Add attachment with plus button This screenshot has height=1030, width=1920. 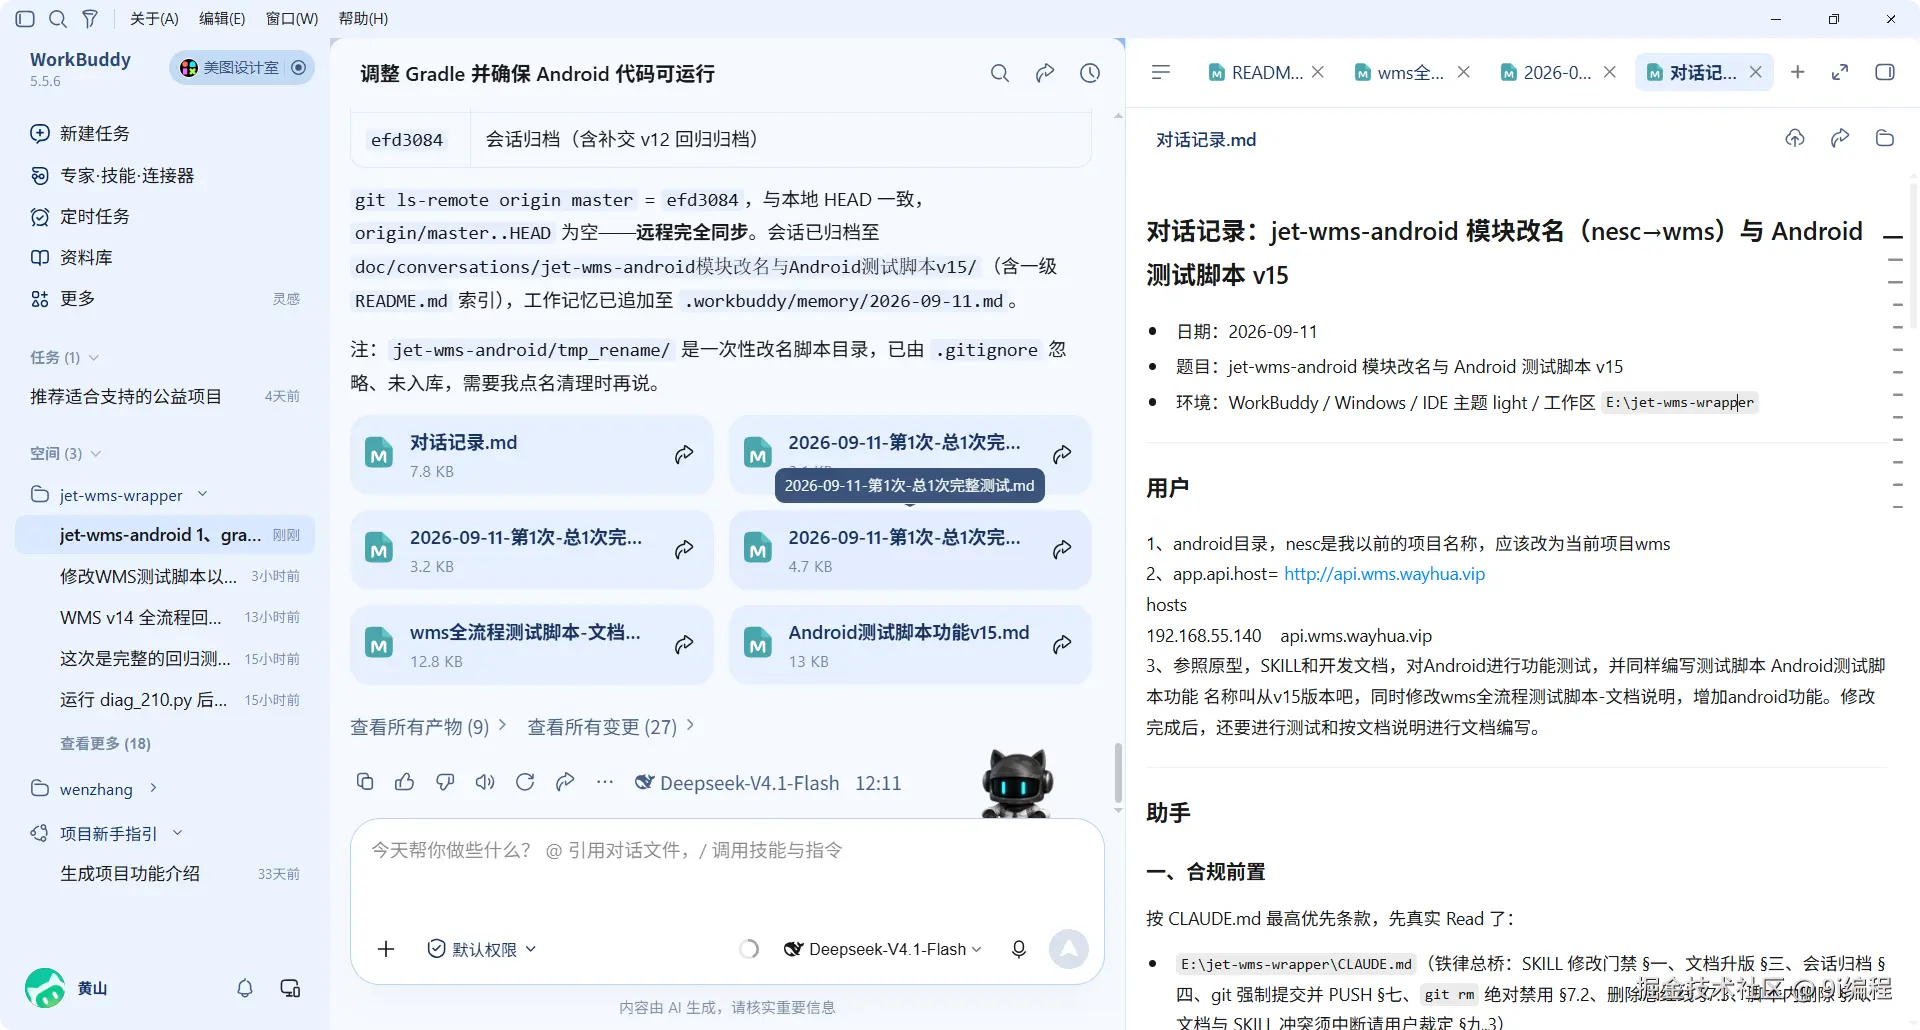coord(386,949)
